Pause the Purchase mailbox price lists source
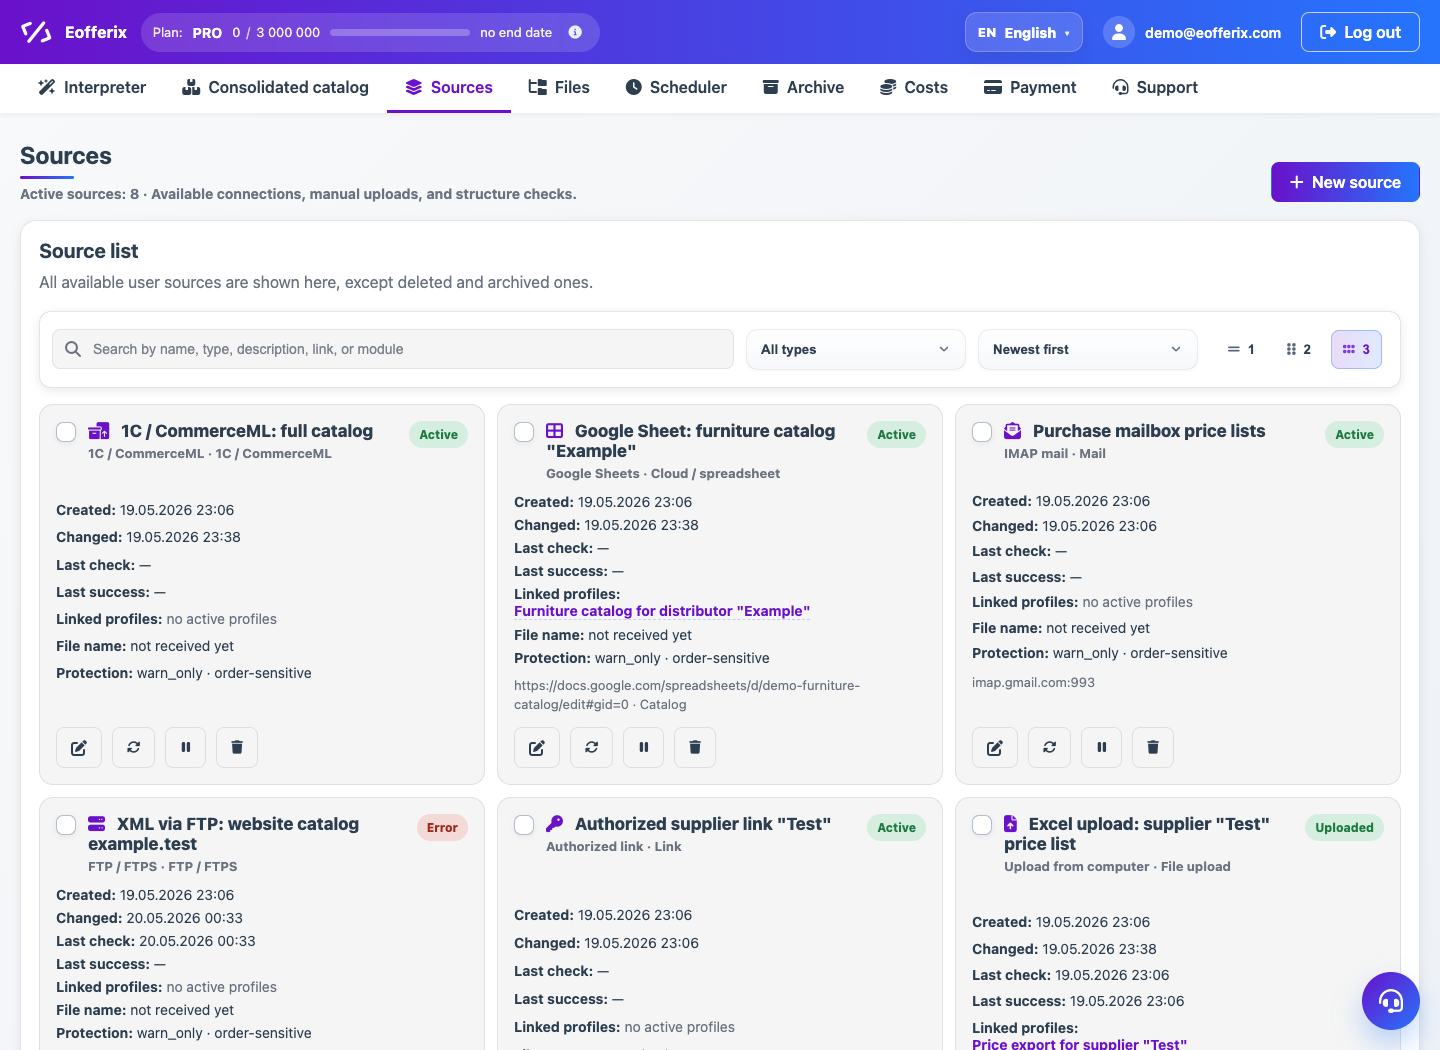The width and height of the screenshot is (1440, 1050). click(1101, 747)
